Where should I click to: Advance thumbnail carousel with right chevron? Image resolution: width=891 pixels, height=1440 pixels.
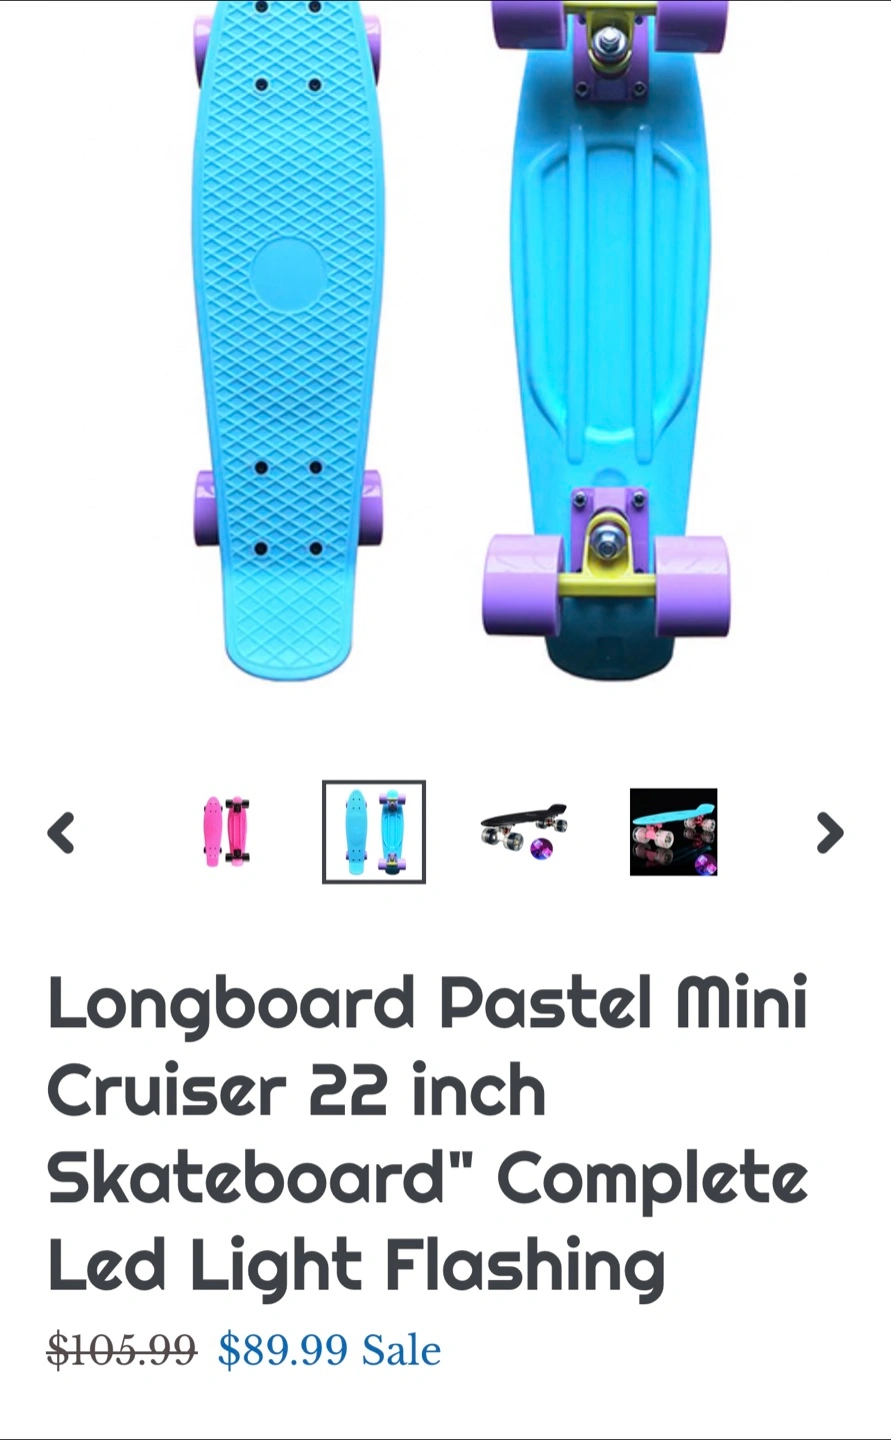[829, 832]
